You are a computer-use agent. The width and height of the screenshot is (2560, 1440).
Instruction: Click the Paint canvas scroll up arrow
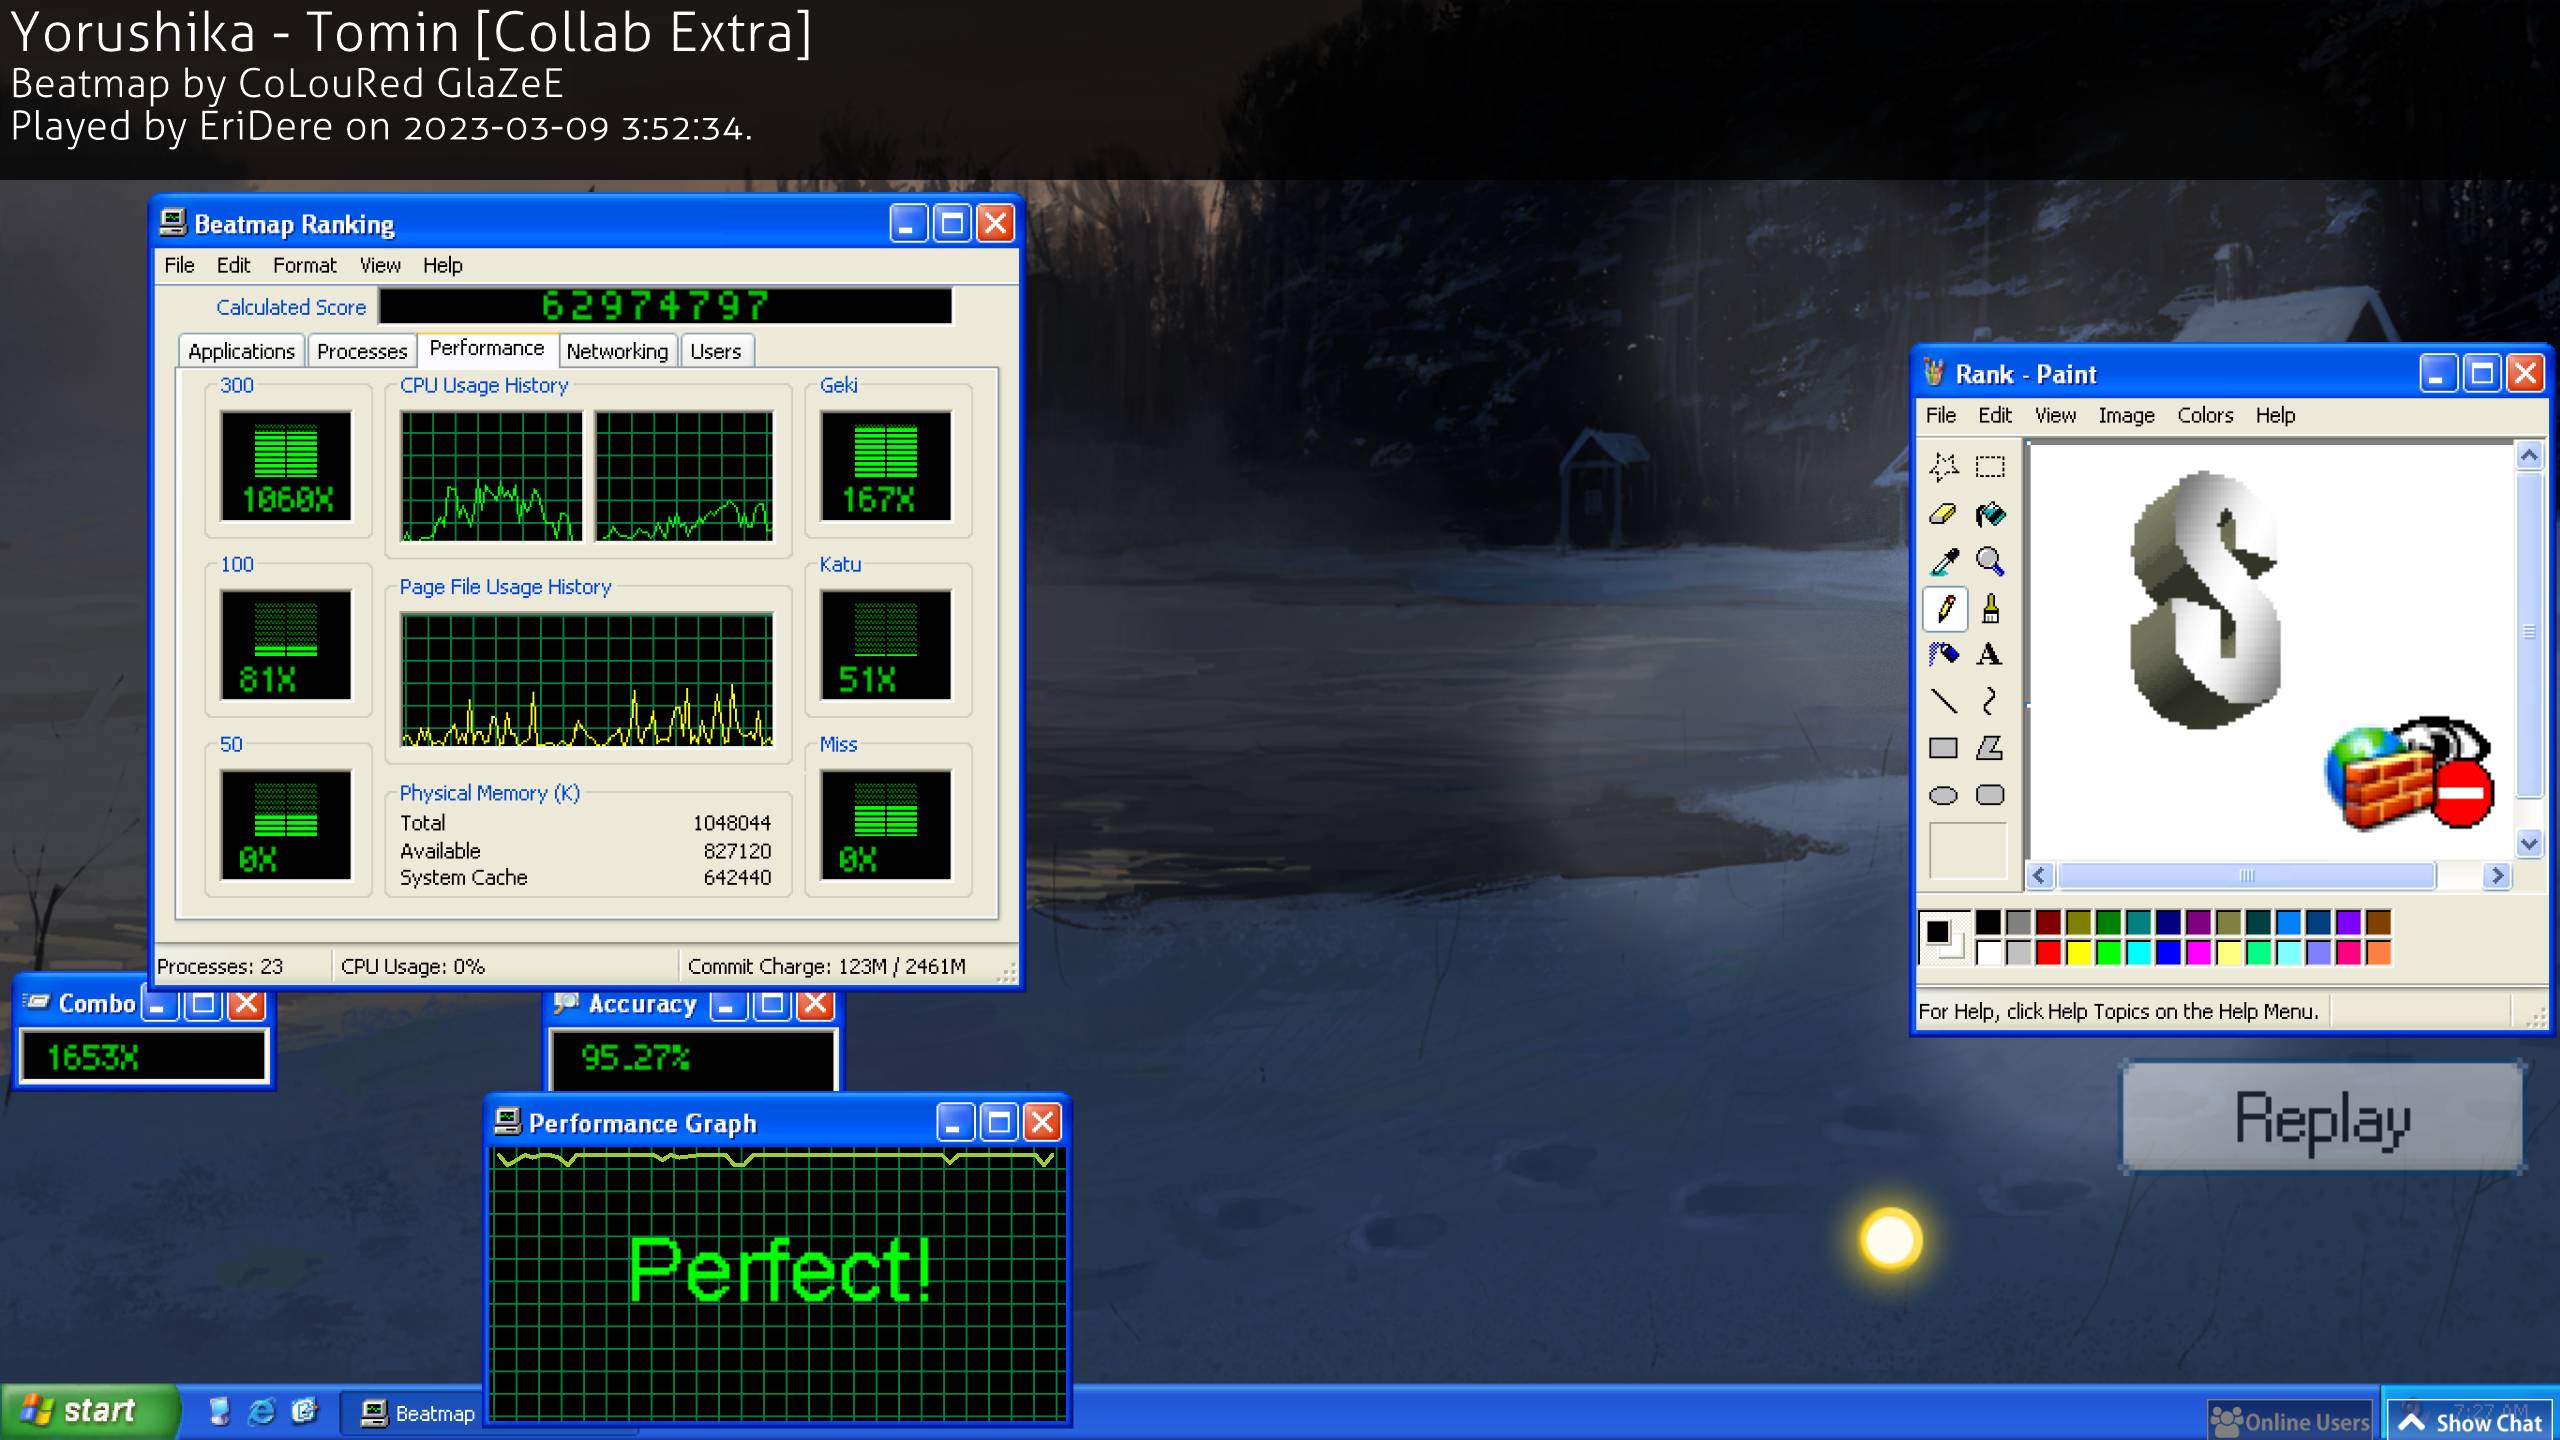click(x=2529, y=456)
